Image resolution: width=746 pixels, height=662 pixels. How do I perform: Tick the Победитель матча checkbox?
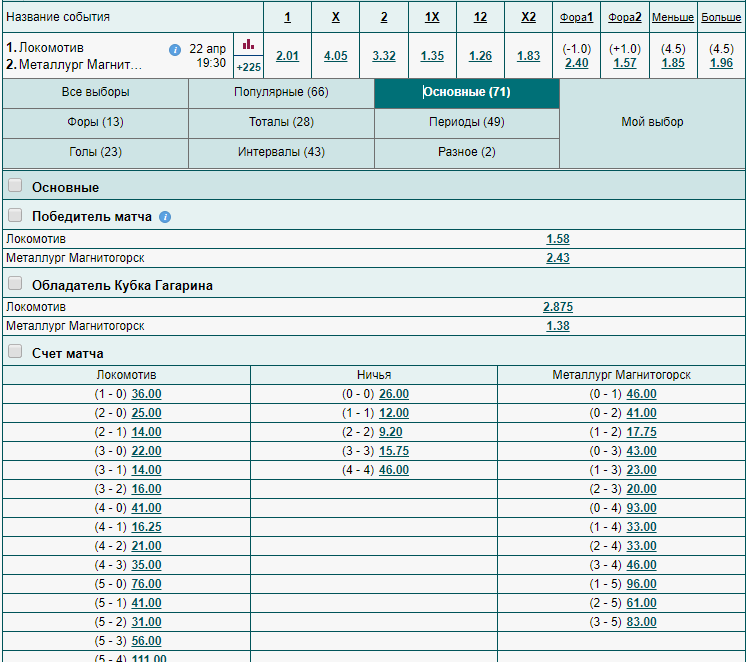tap(15, 215)
